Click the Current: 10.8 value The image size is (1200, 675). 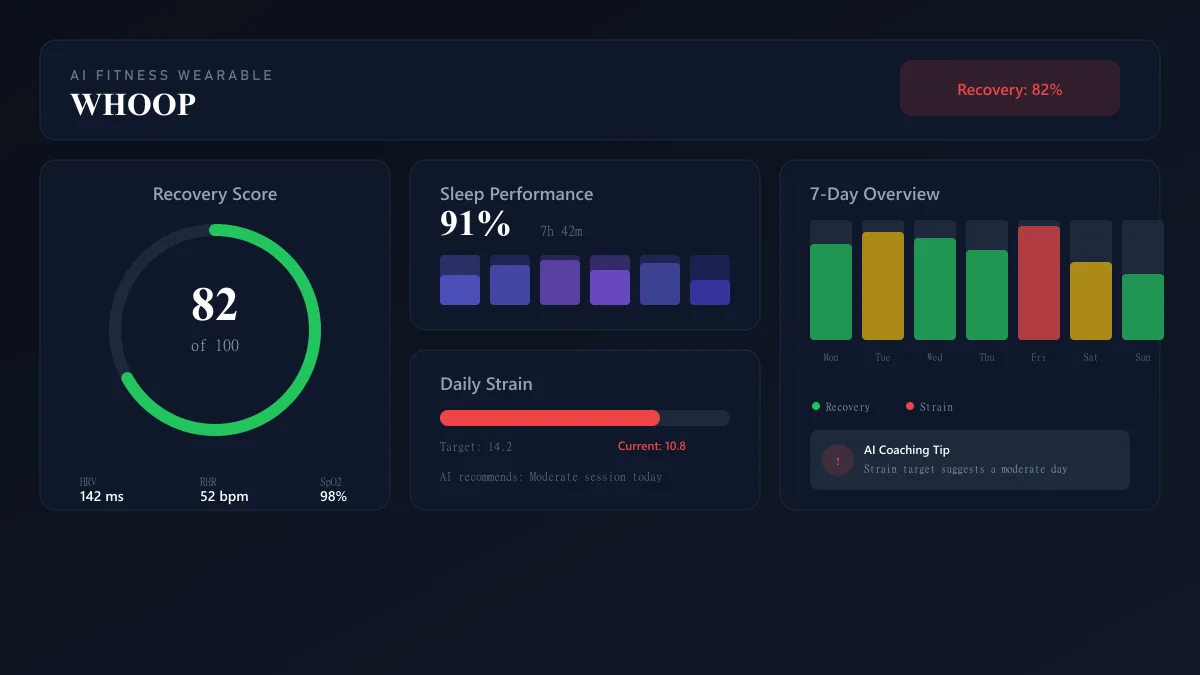[x=652, y=446]
